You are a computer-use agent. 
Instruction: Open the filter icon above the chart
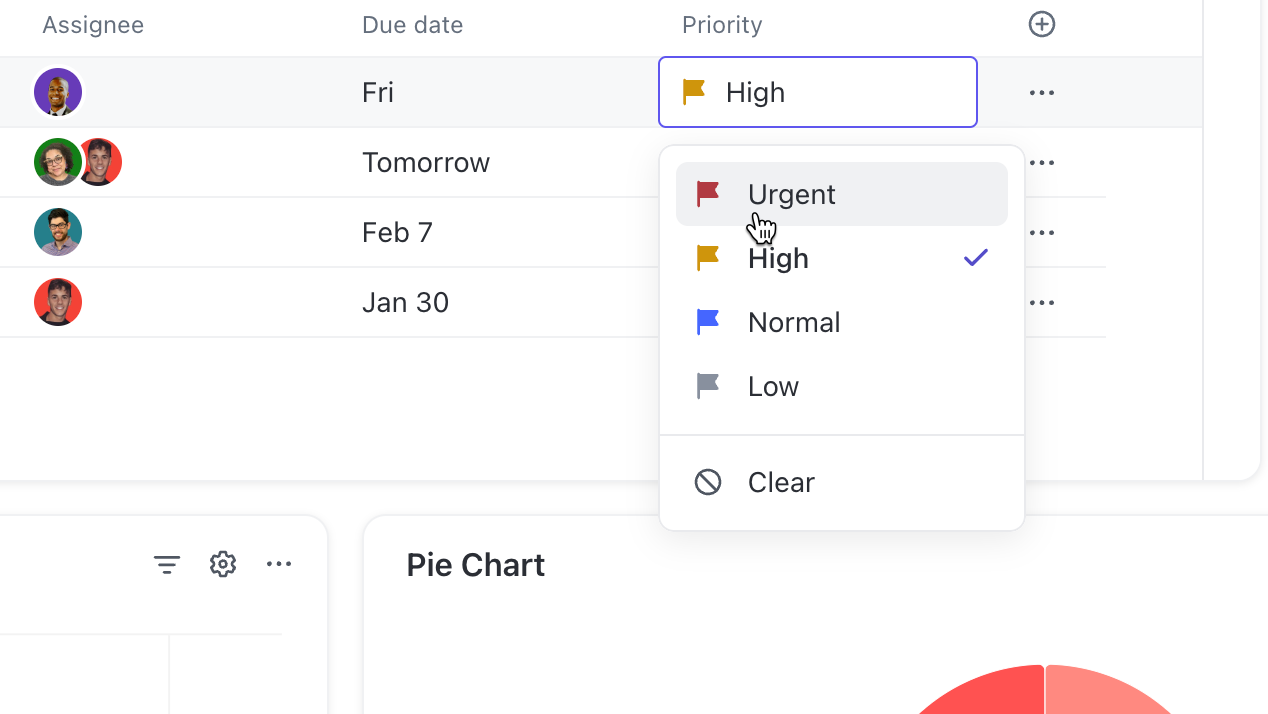click(x=166, y=563)
